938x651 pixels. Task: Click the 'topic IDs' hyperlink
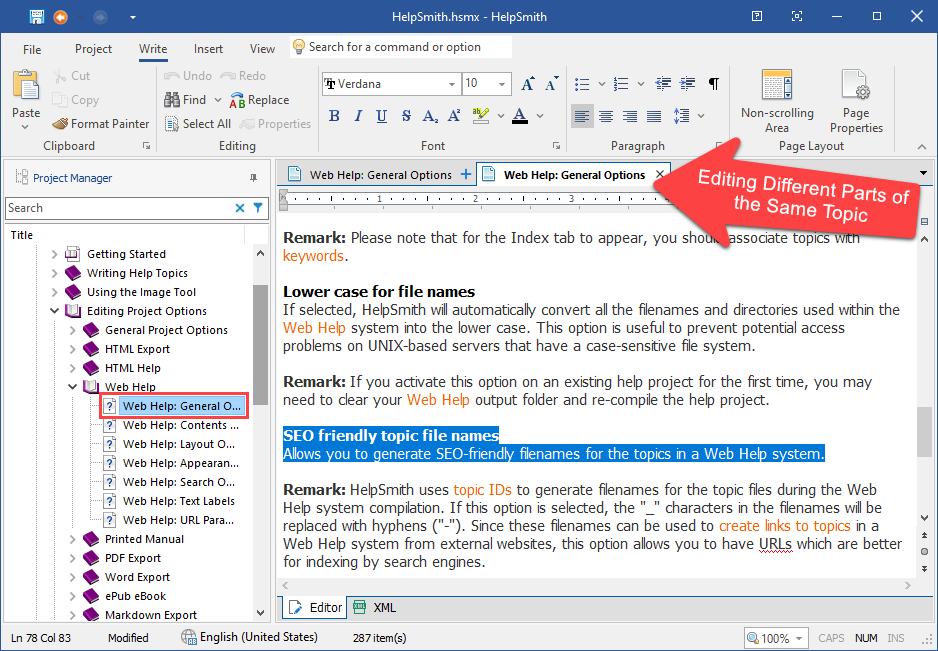(x=482, y=490)
